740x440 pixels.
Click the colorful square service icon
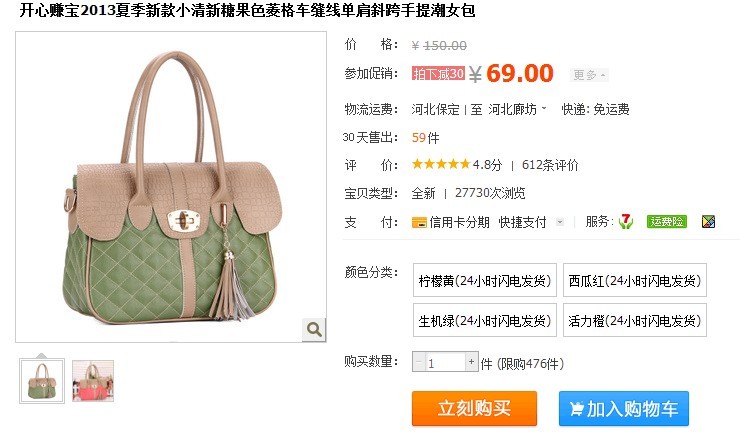pyautogui.click(x=708, y=221)
